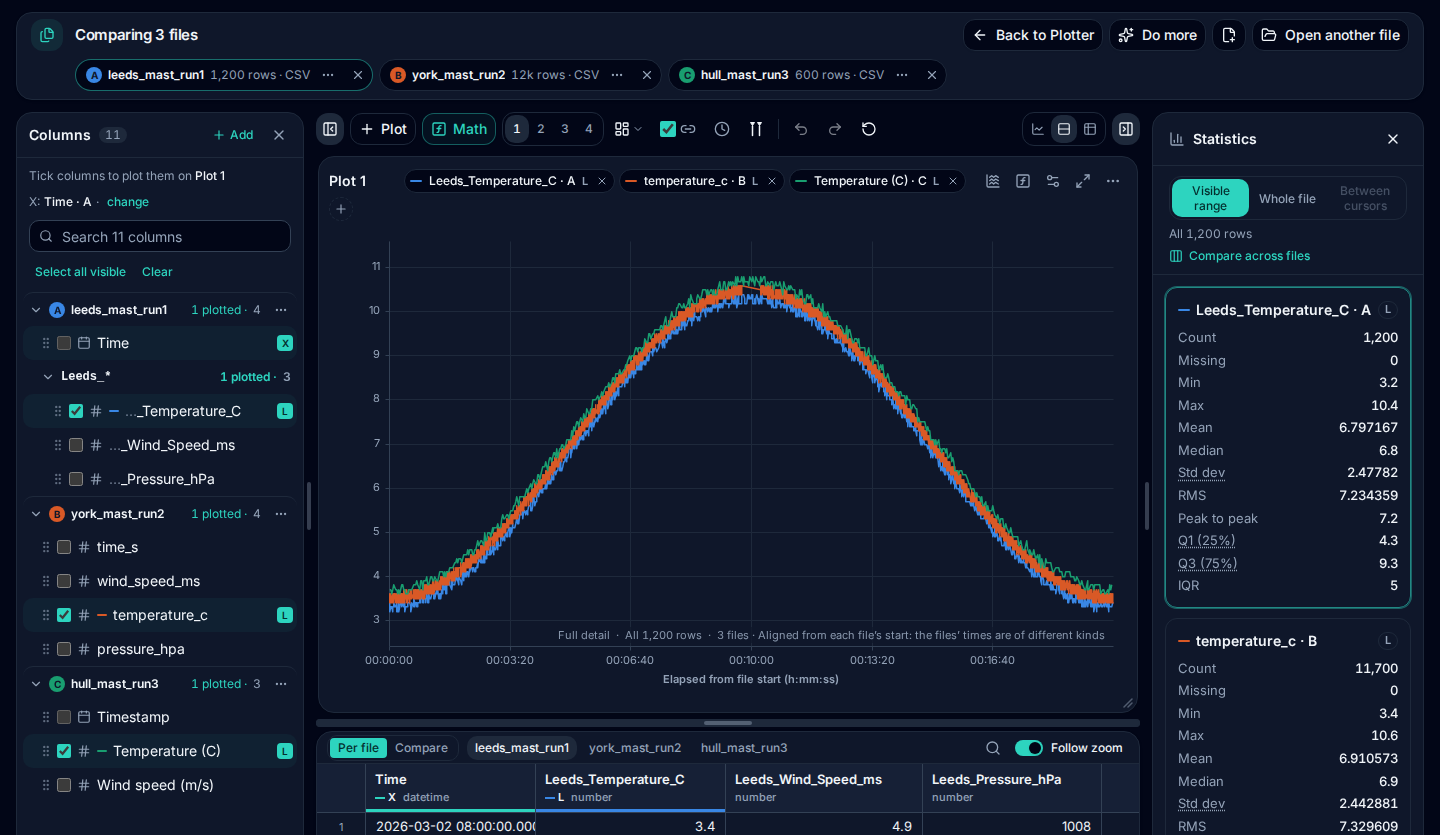Screen dimensions: 1440x835
Task: Close the Statistics panel
Action: tap(1393, 139)
